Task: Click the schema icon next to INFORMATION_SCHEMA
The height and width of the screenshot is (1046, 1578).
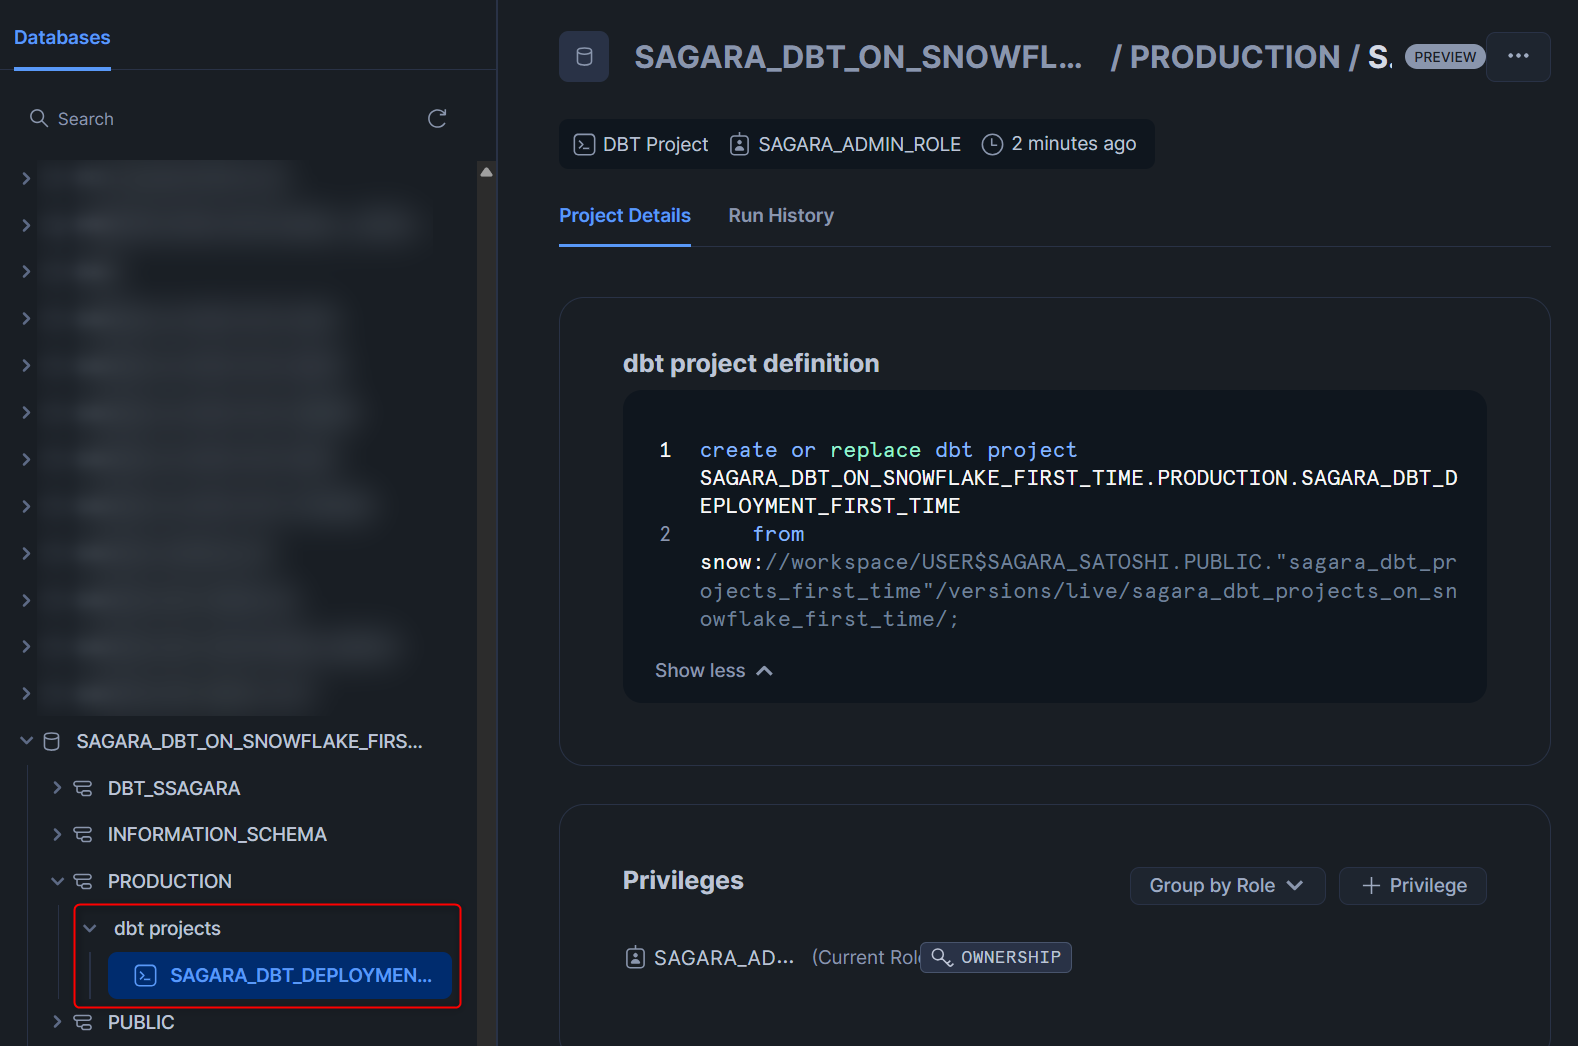Action: 83,835
